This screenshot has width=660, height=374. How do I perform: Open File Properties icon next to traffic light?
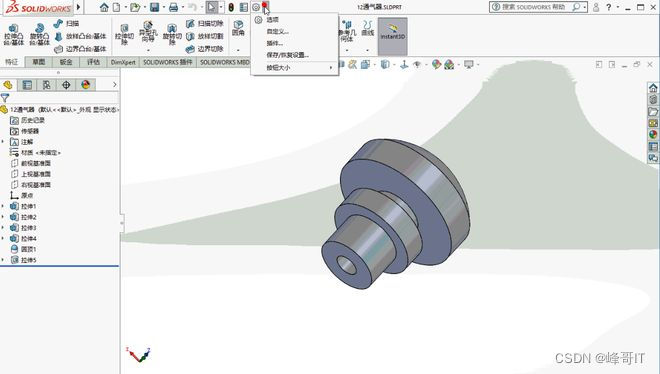(x=244, y=7)
